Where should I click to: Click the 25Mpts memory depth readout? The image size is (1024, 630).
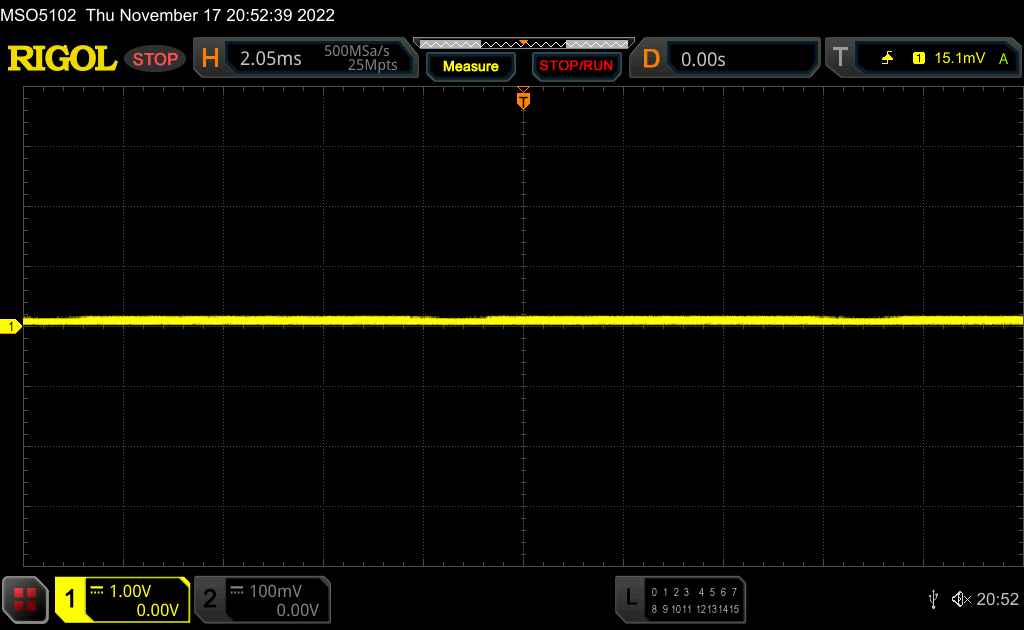(x=372, y=65)
